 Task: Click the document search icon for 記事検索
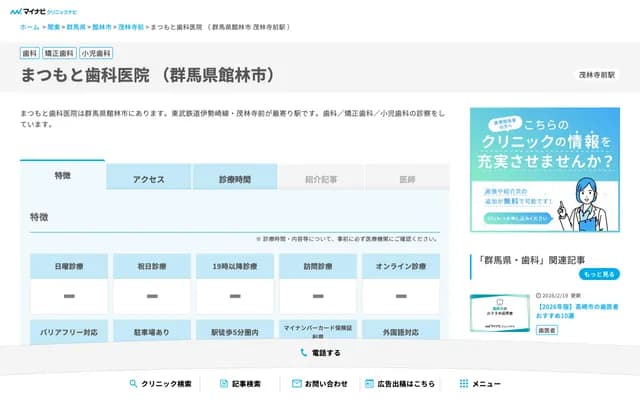222,383
